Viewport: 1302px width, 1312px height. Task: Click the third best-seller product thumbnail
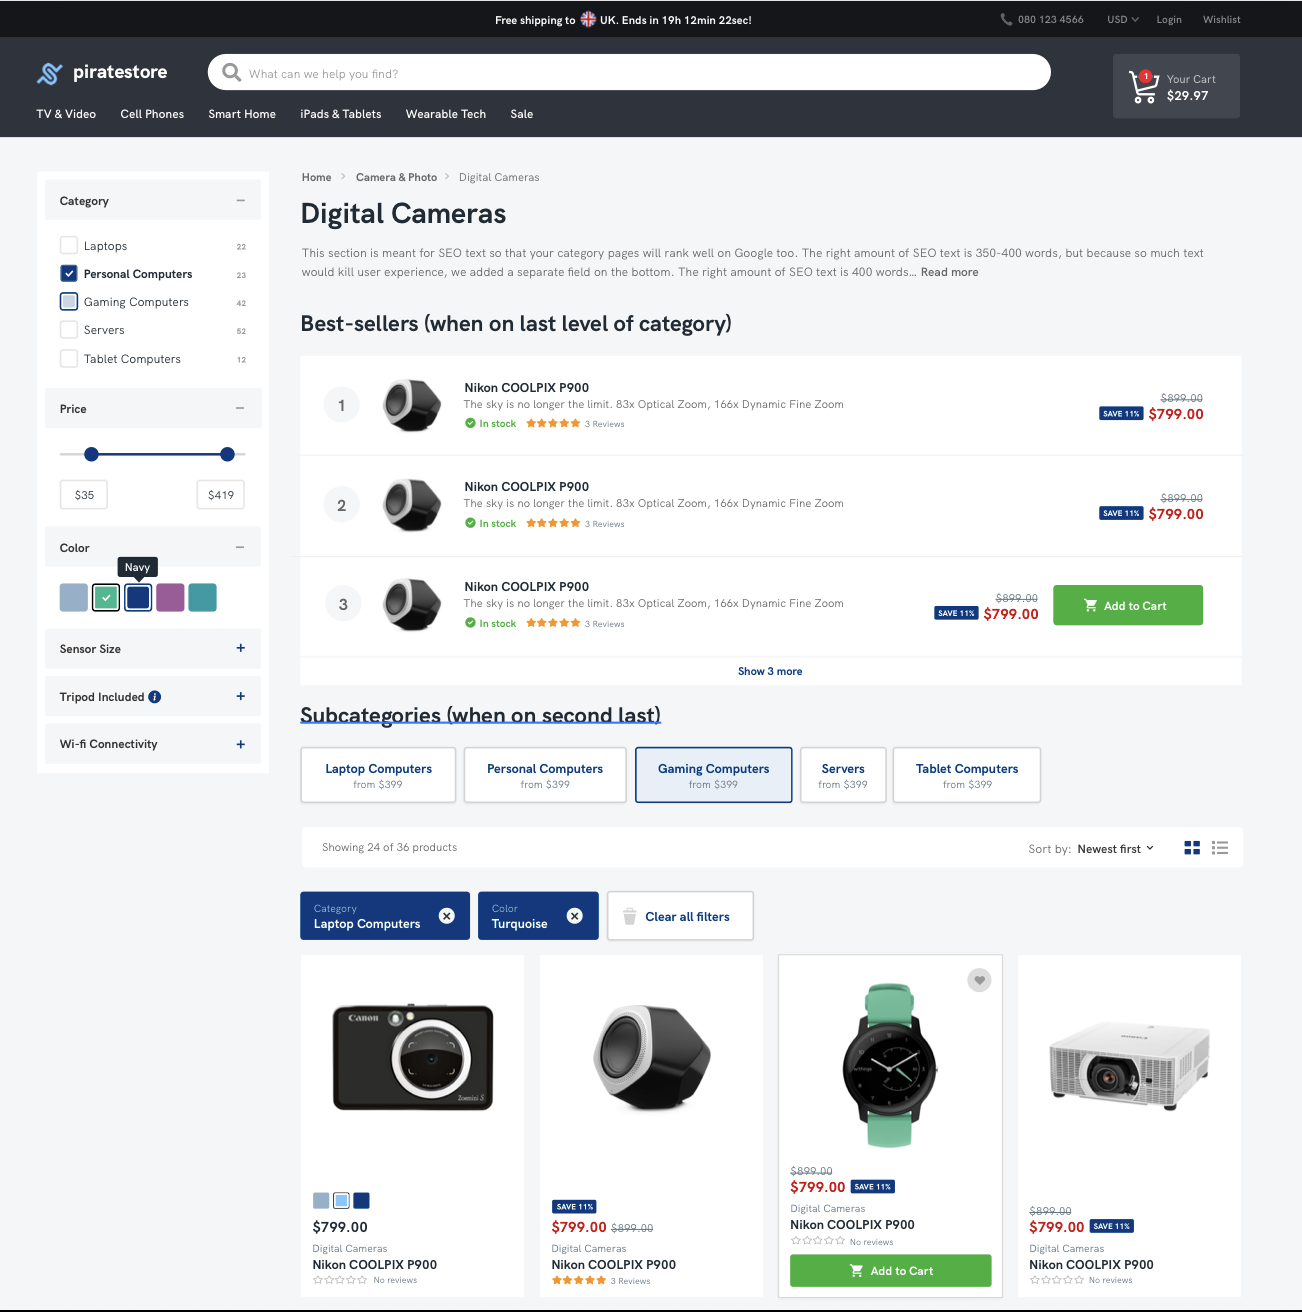point(412,605)
